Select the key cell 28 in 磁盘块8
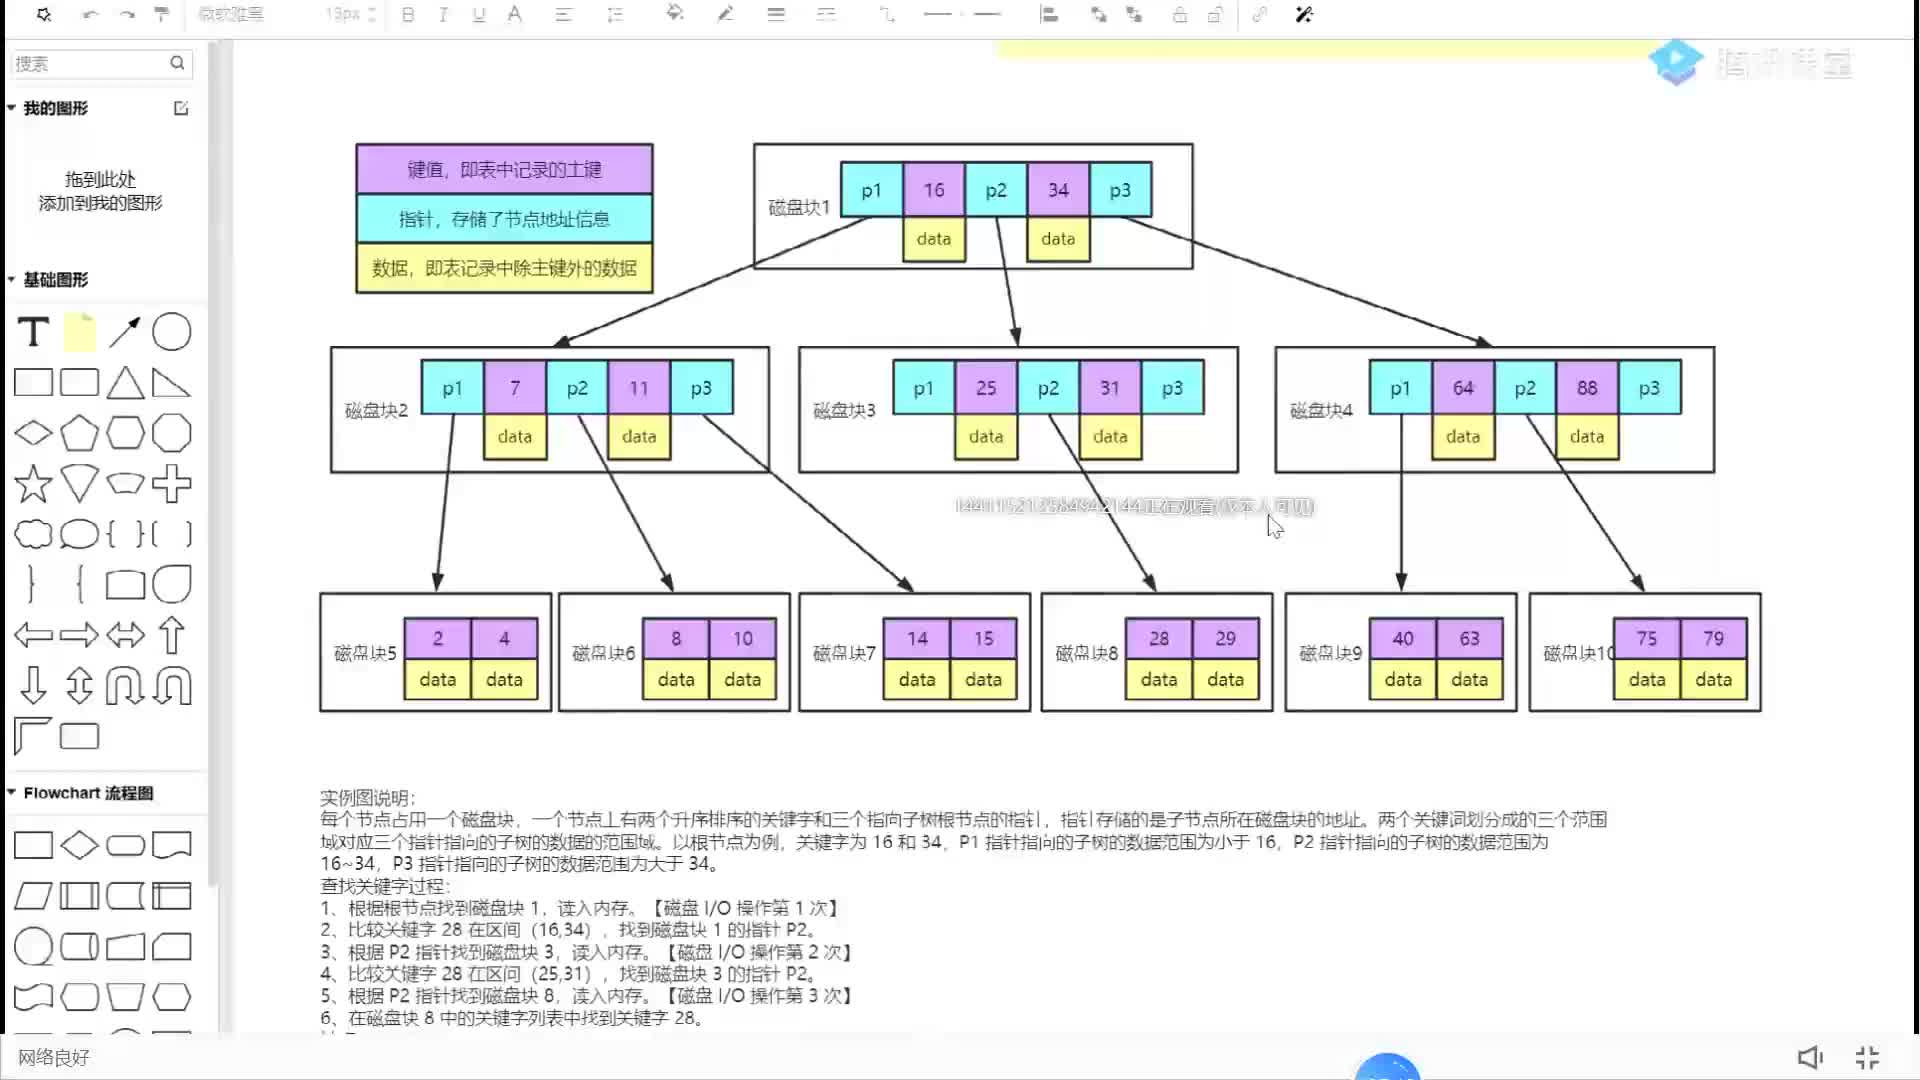The height and width of the screenshot is (1080, 1920). (x=1159, y=638)
